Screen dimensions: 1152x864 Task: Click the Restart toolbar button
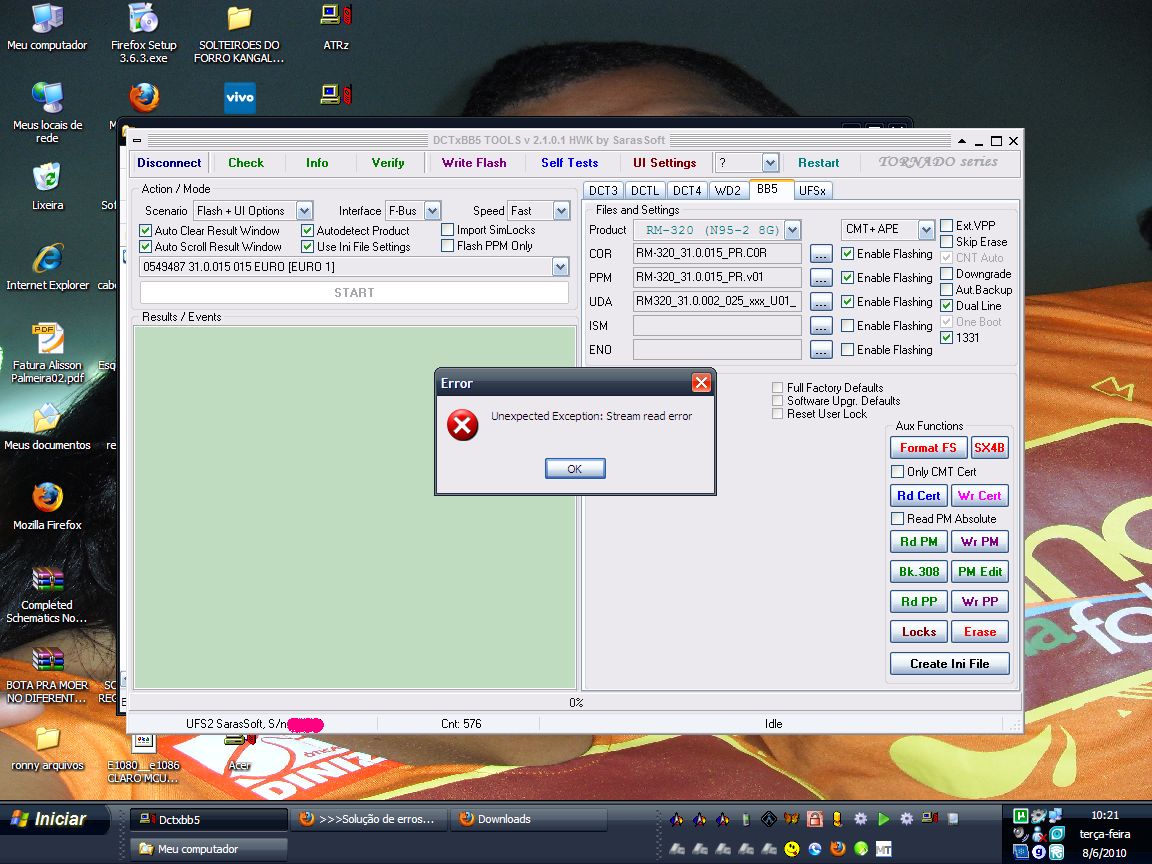click(x=818, y=163)
